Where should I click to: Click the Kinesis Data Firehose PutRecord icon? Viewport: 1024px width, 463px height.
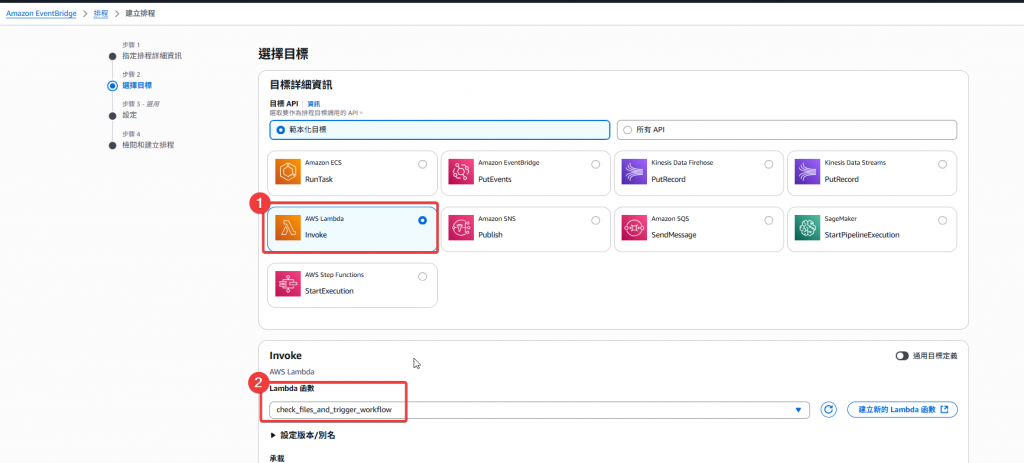634,172
